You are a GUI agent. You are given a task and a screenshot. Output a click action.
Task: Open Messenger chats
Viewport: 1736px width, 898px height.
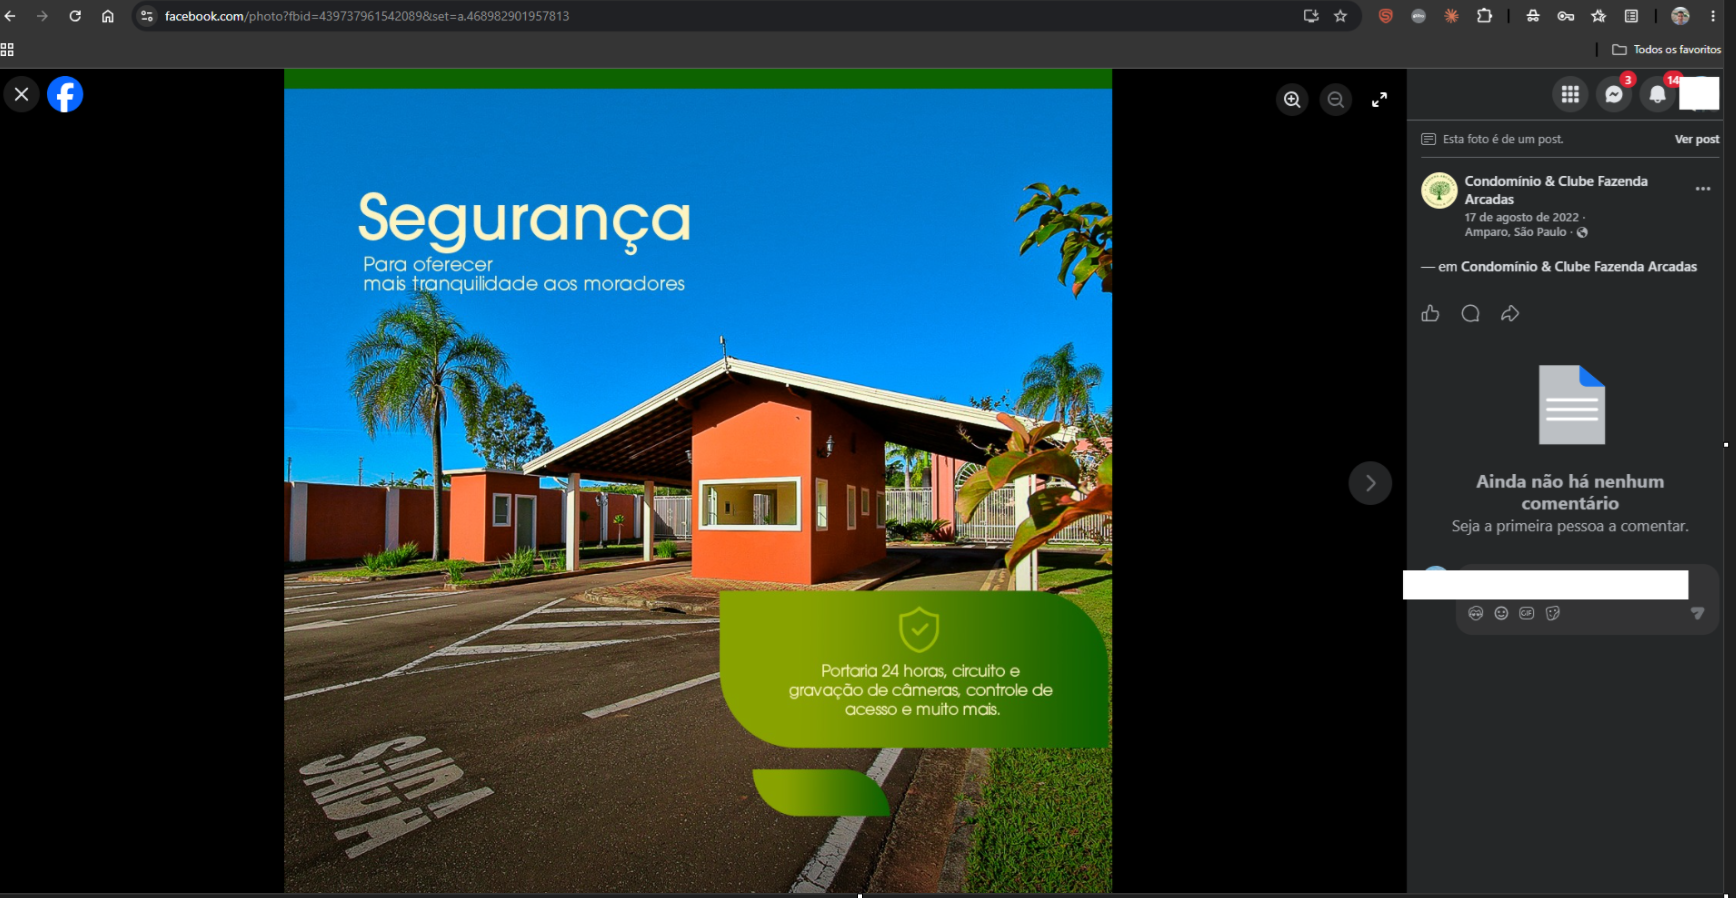tap(1613, 94)
